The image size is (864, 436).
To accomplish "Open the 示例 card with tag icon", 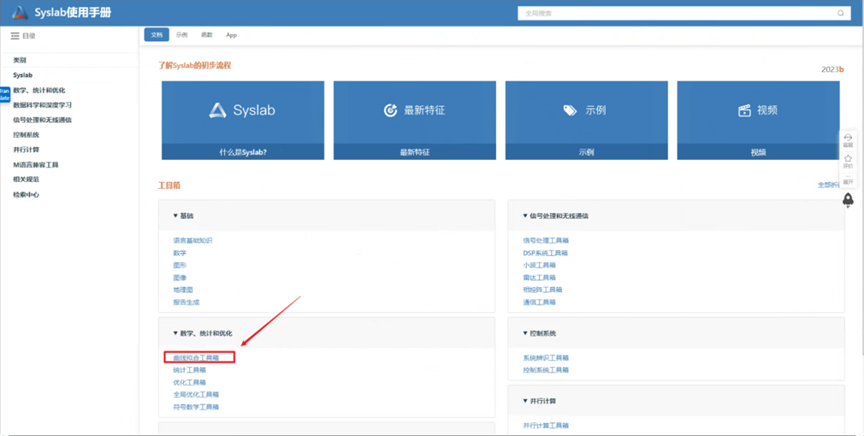I will click(586, 120).
